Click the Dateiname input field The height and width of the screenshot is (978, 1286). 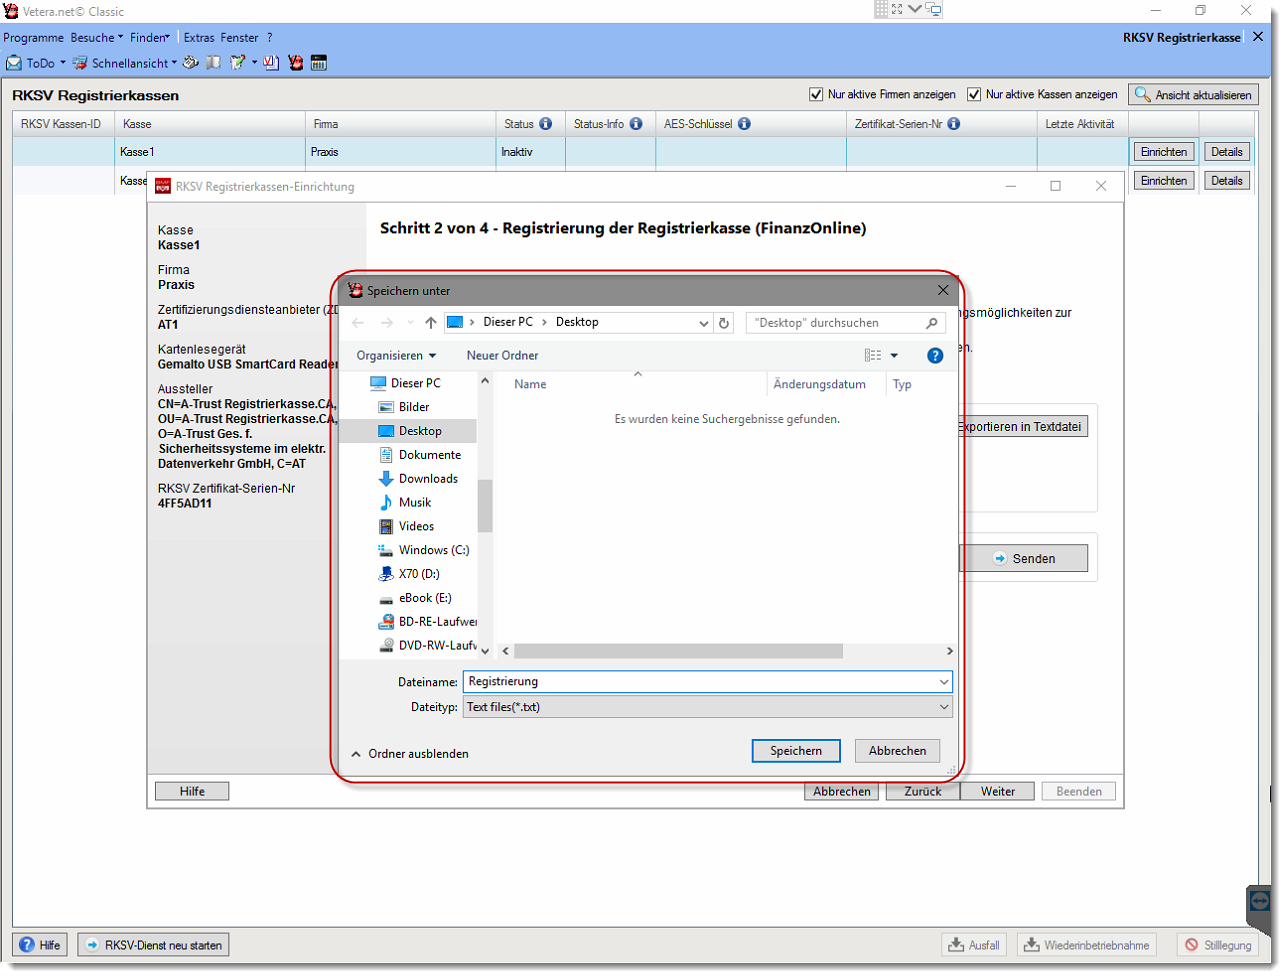pyautogui.click(x=700, y=682)
